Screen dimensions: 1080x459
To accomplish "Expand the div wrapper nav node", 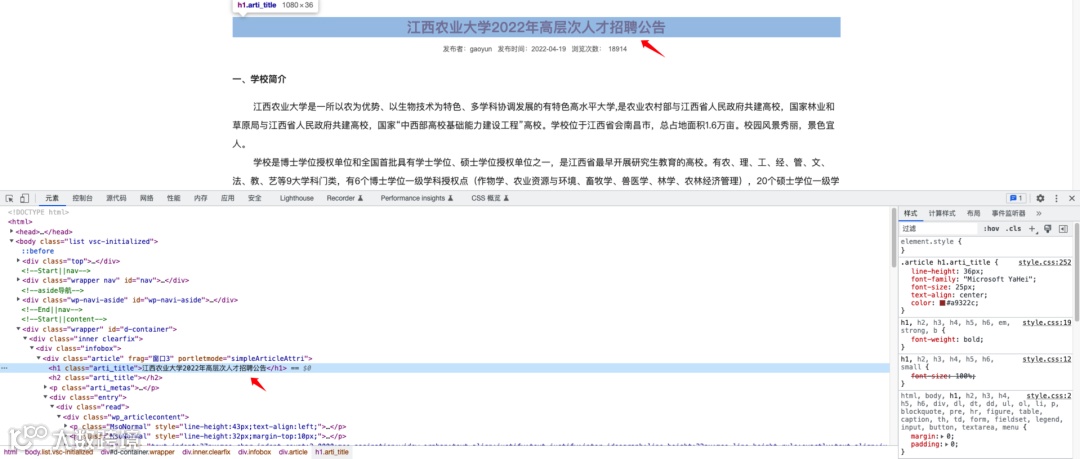I will [19, 280].
